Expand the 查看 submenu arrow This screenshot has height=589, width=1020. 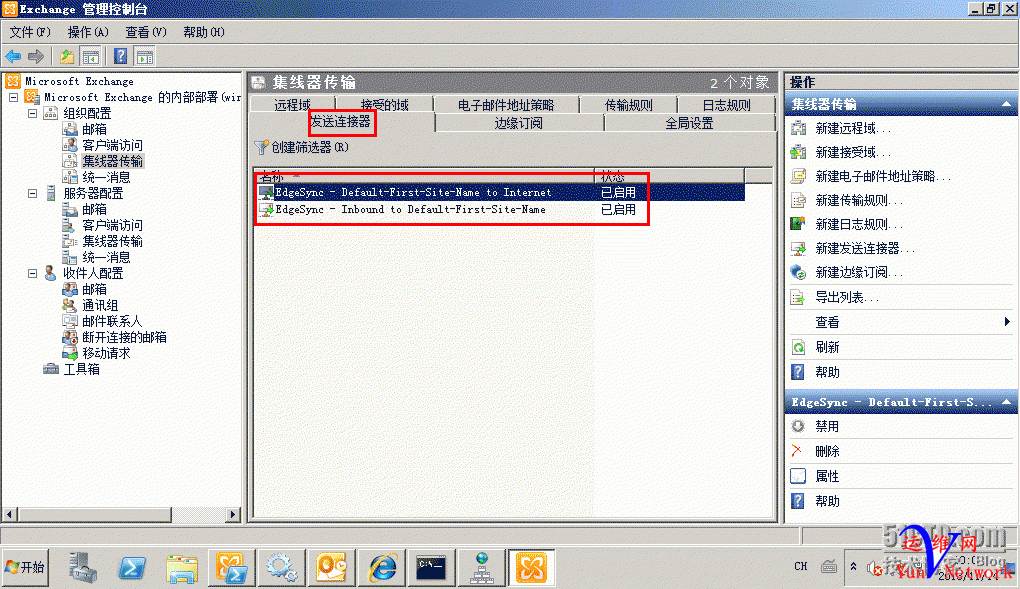point(1007,322)
